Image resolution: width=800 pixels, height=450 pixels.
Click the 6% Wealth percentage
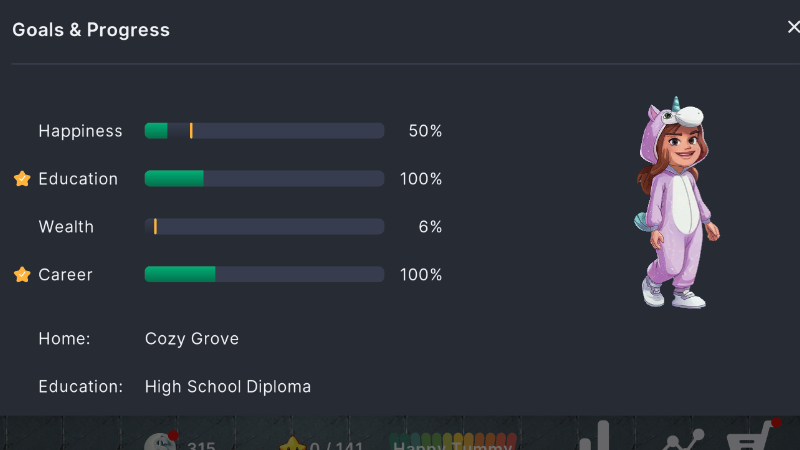[430, 227]
